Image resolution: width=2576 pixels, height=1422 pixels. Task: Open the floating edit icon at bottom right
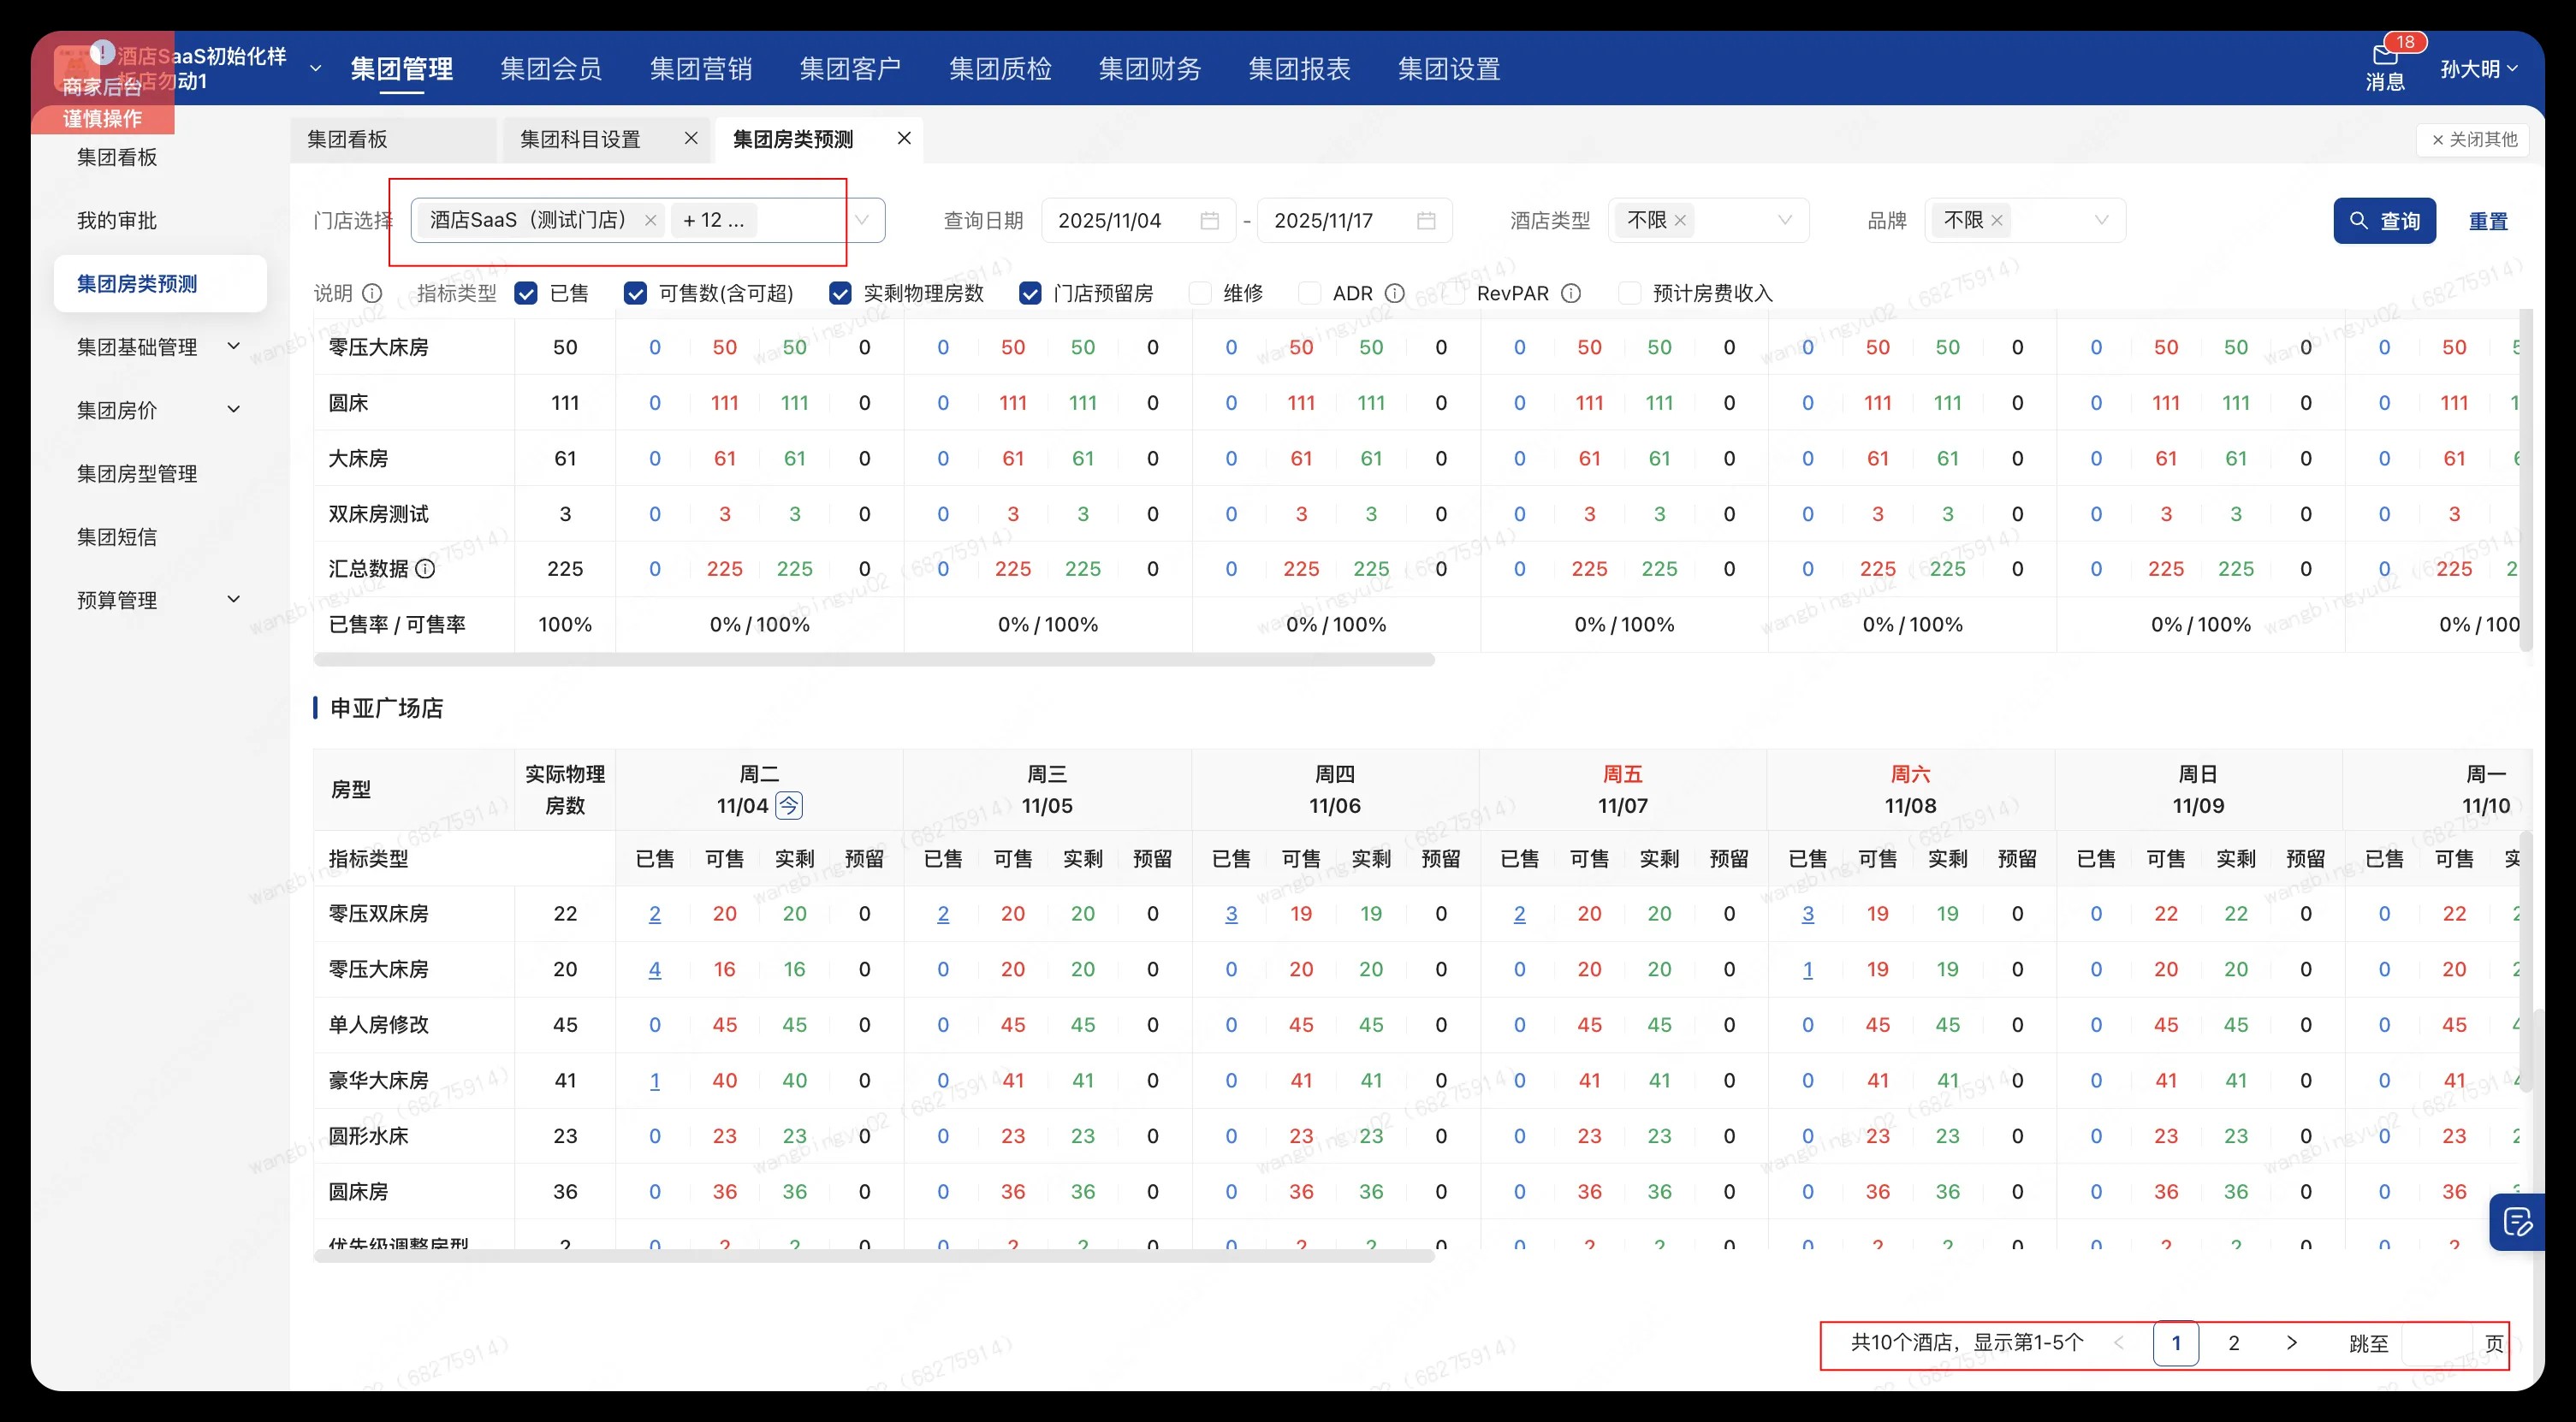pyautogui.click(x=2519, y=1222)
